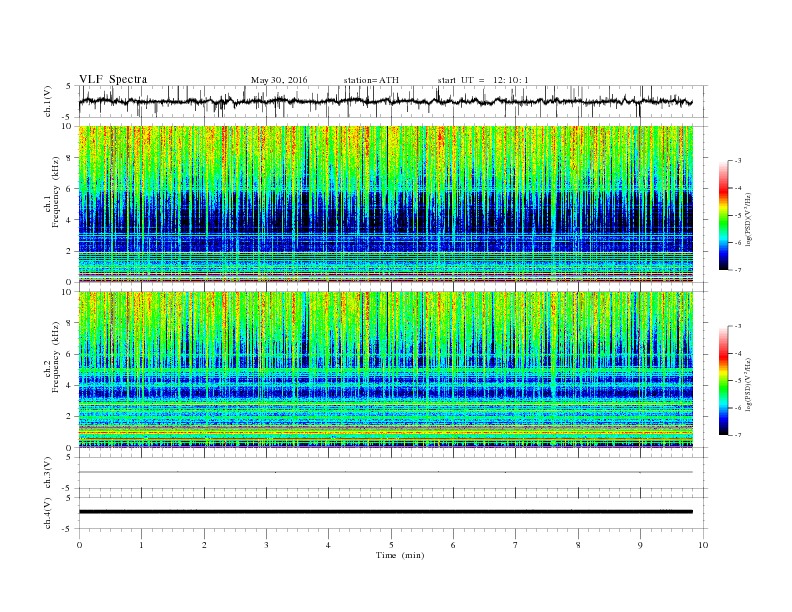792x612 pixels.
Task: Click the '-7' value on upper colorbar
Action: (737, 270)
